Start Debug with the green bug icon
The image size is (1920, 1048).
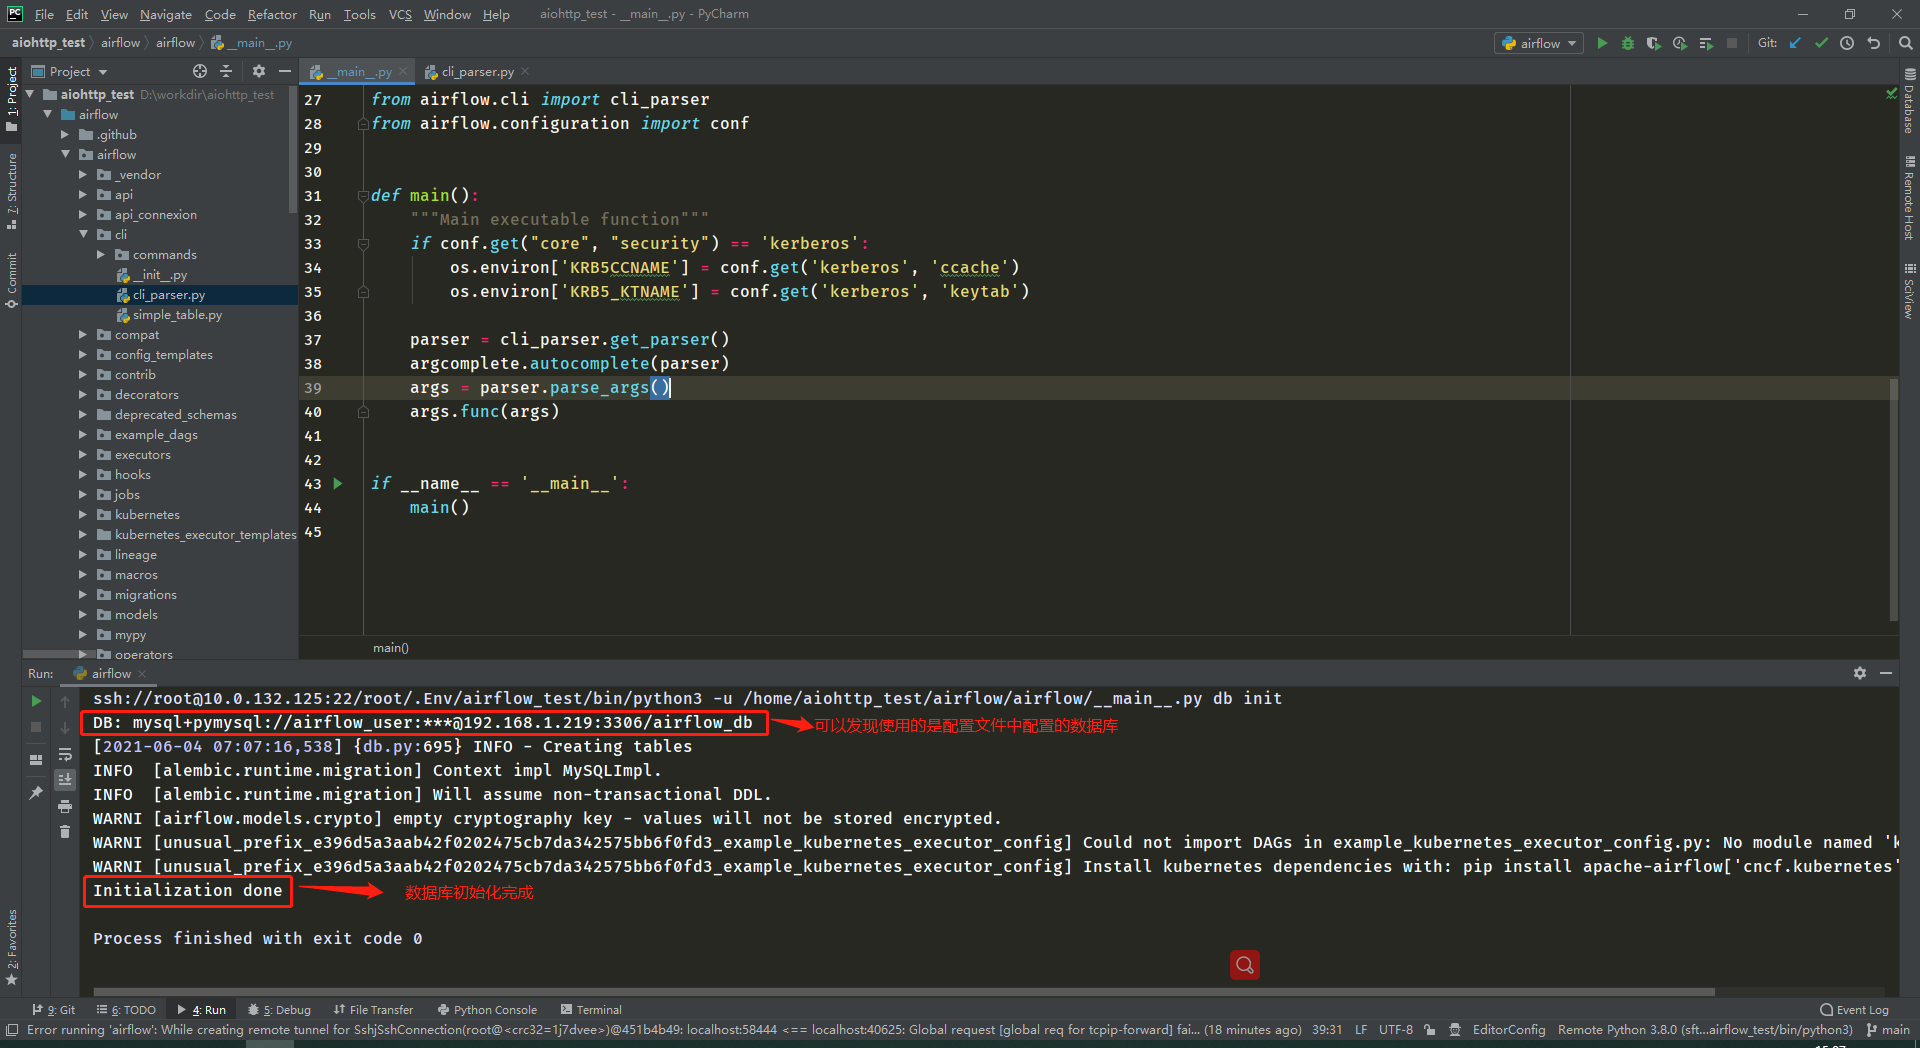[x=1628, y=43]
